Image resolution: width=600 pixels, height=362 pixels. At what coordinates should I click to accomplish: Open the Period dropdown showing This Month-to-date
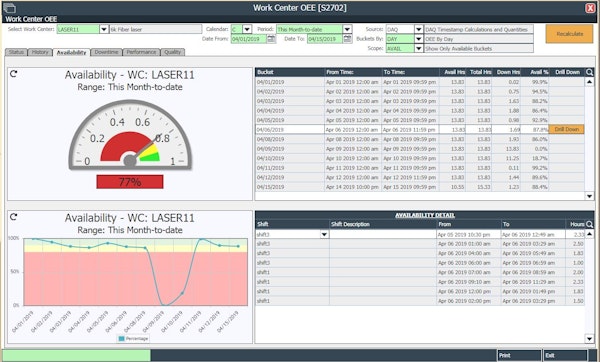[x=347, y=29]
